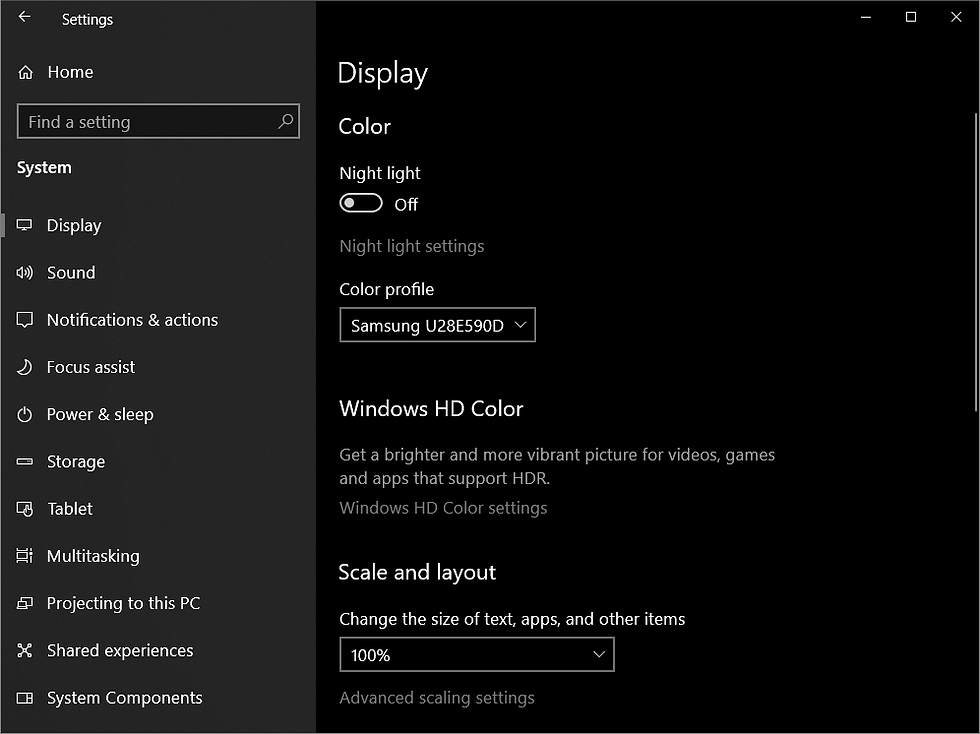Click the Power & sleep icon
Screen dimensions: 980x734
25,414
